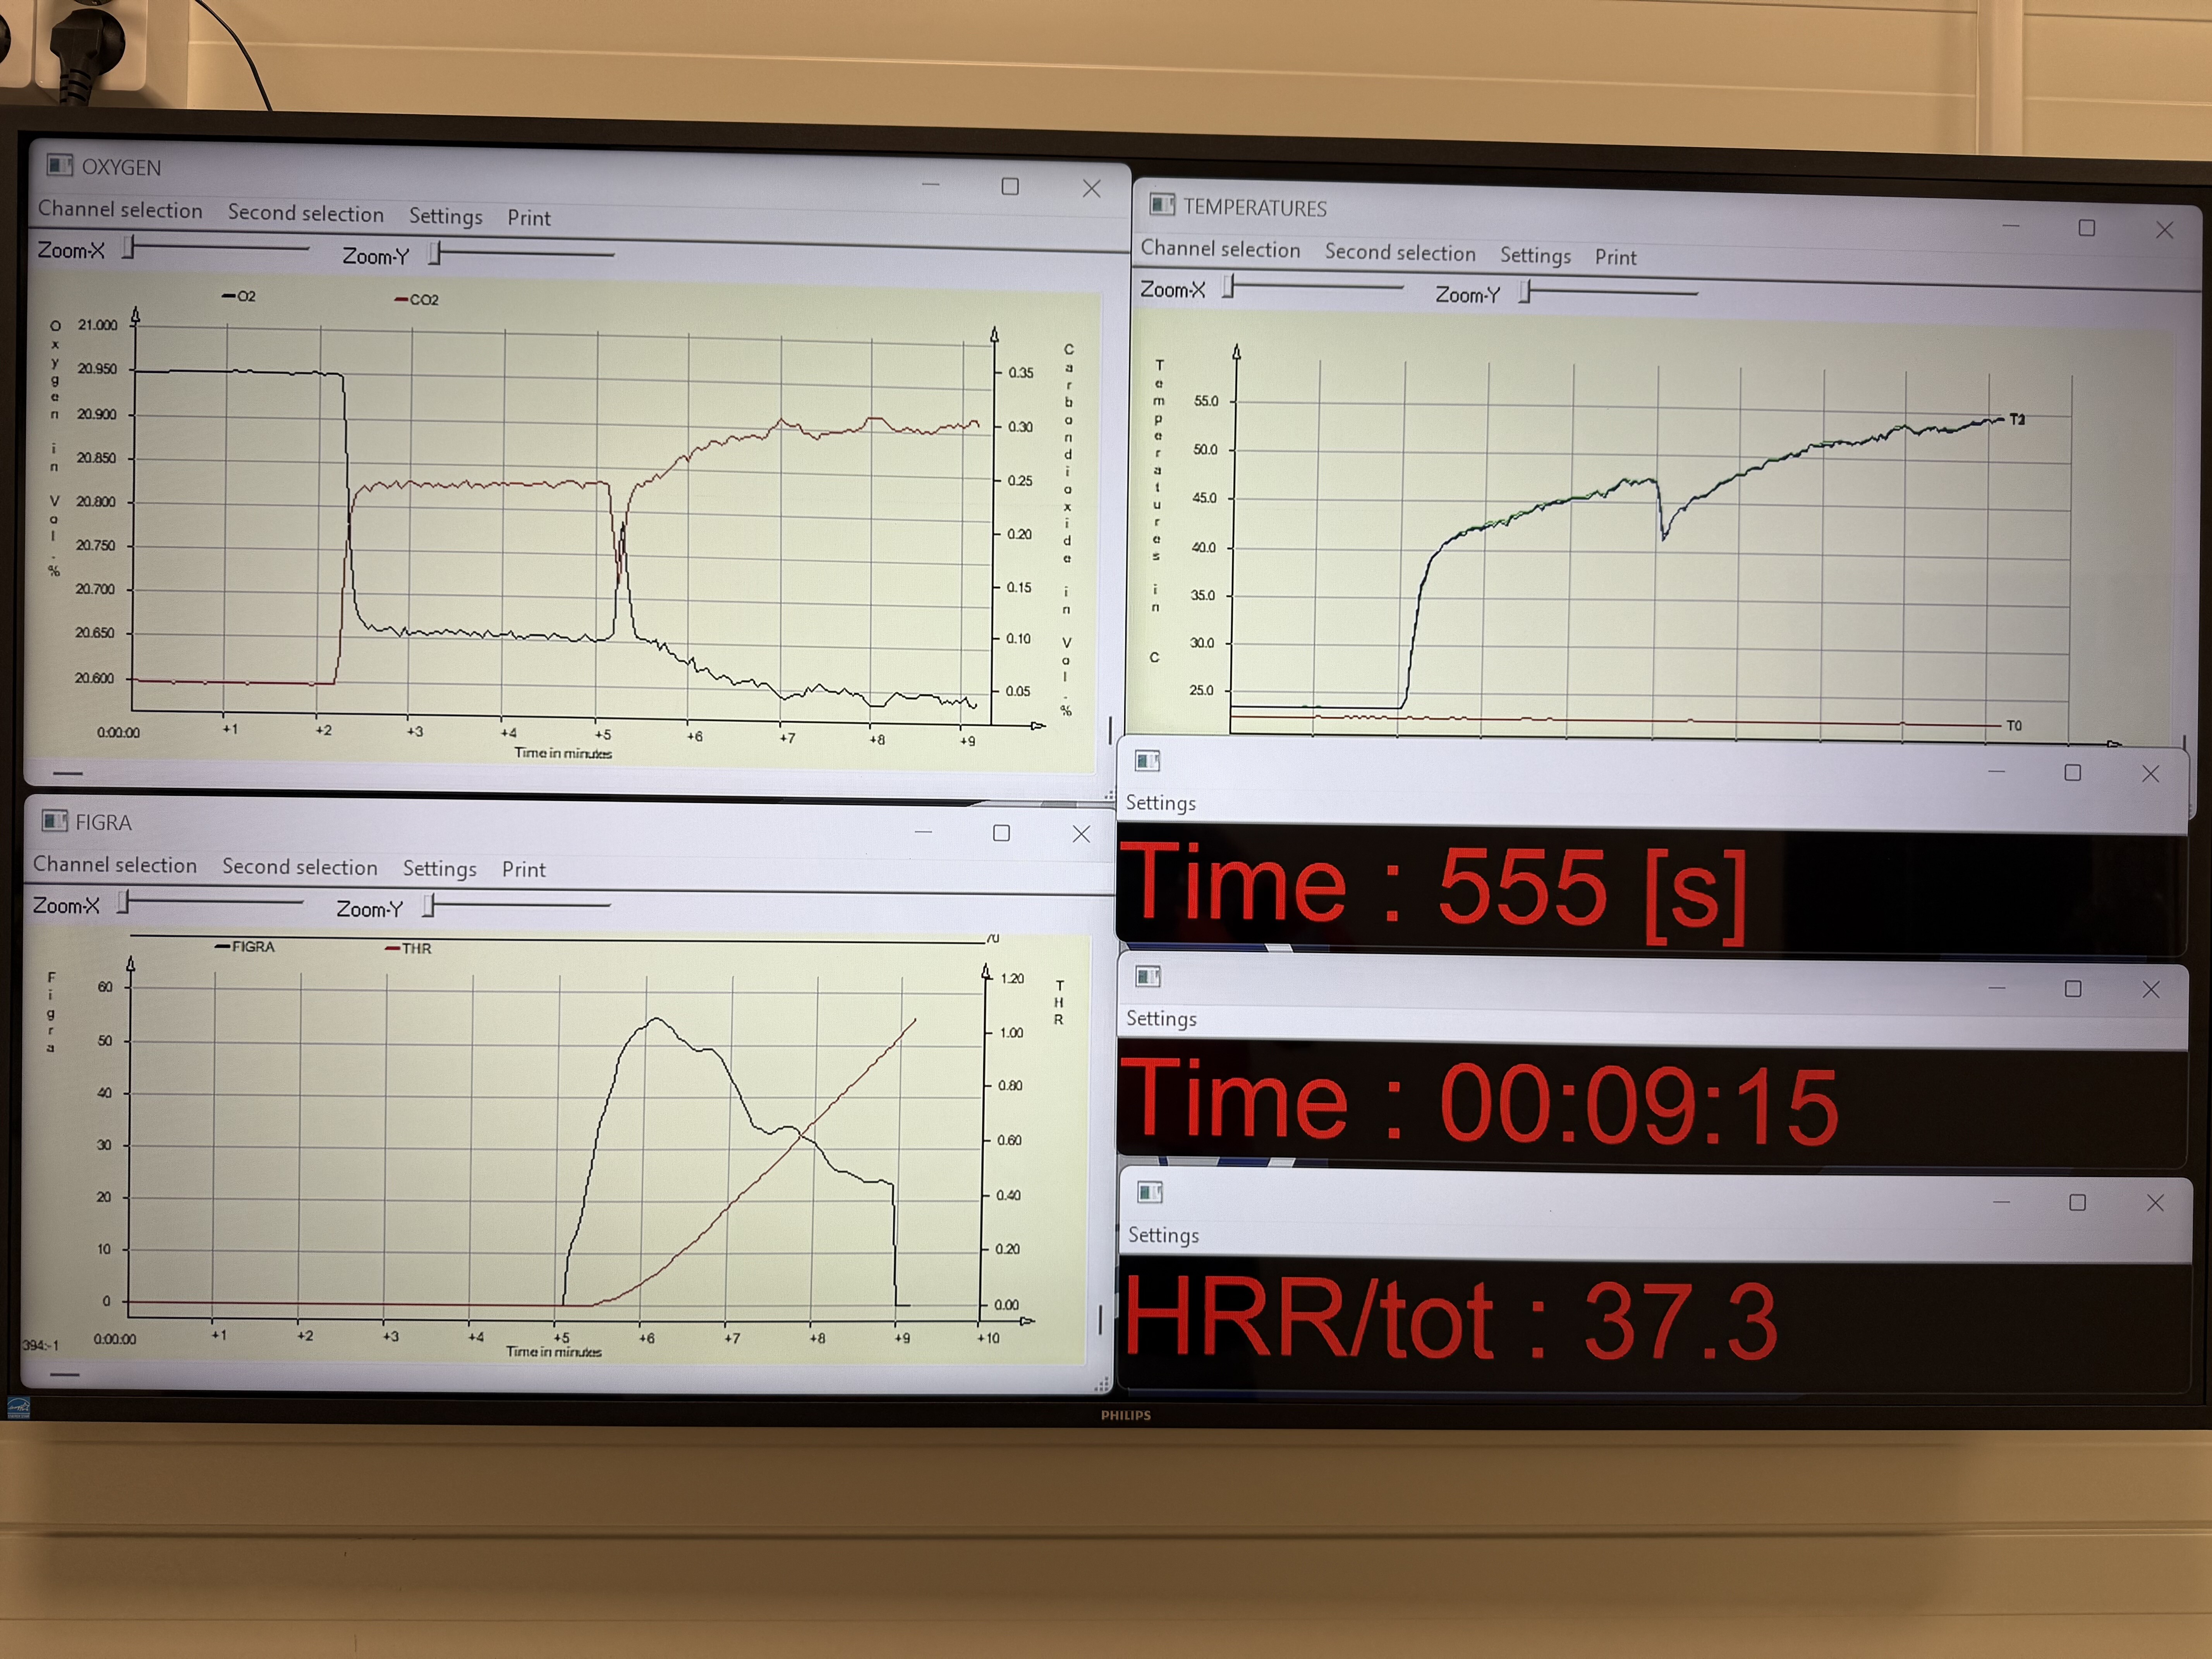
Task: Maximize the TEMPERATURES window
Action: tap(2087, 228)
